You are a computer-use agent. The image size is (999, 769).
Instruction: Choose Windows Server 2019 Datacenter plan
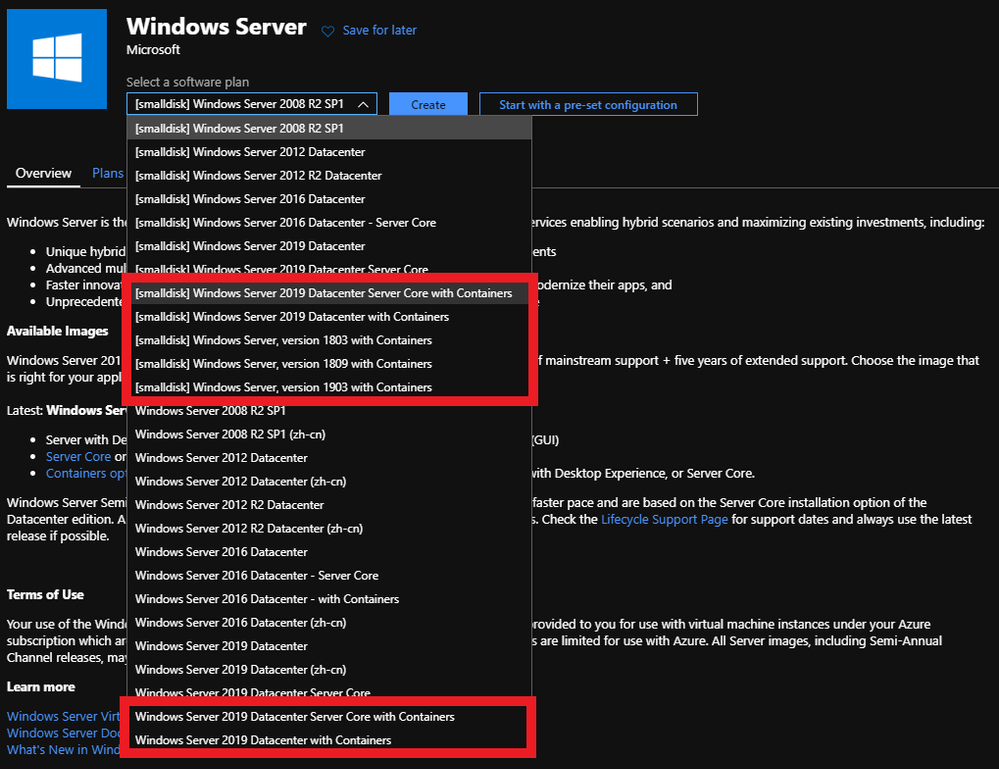tap(329, 647)
